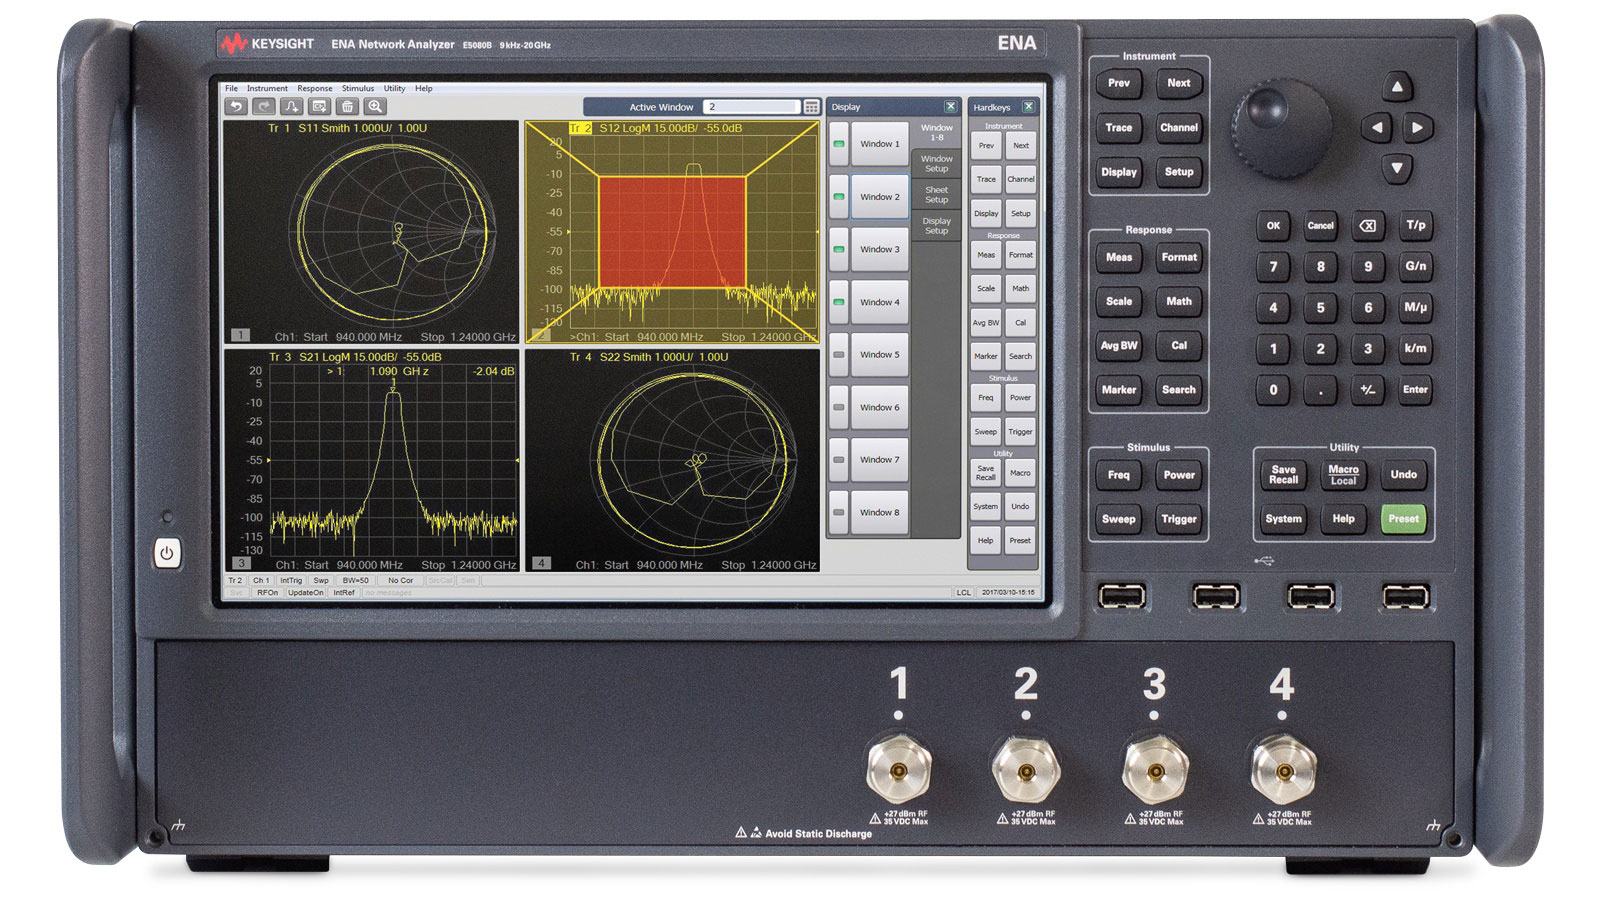Open the Stimulus menu in the menu bar
The width and height of the screenshot is (1600, 900).
(358, 89)
